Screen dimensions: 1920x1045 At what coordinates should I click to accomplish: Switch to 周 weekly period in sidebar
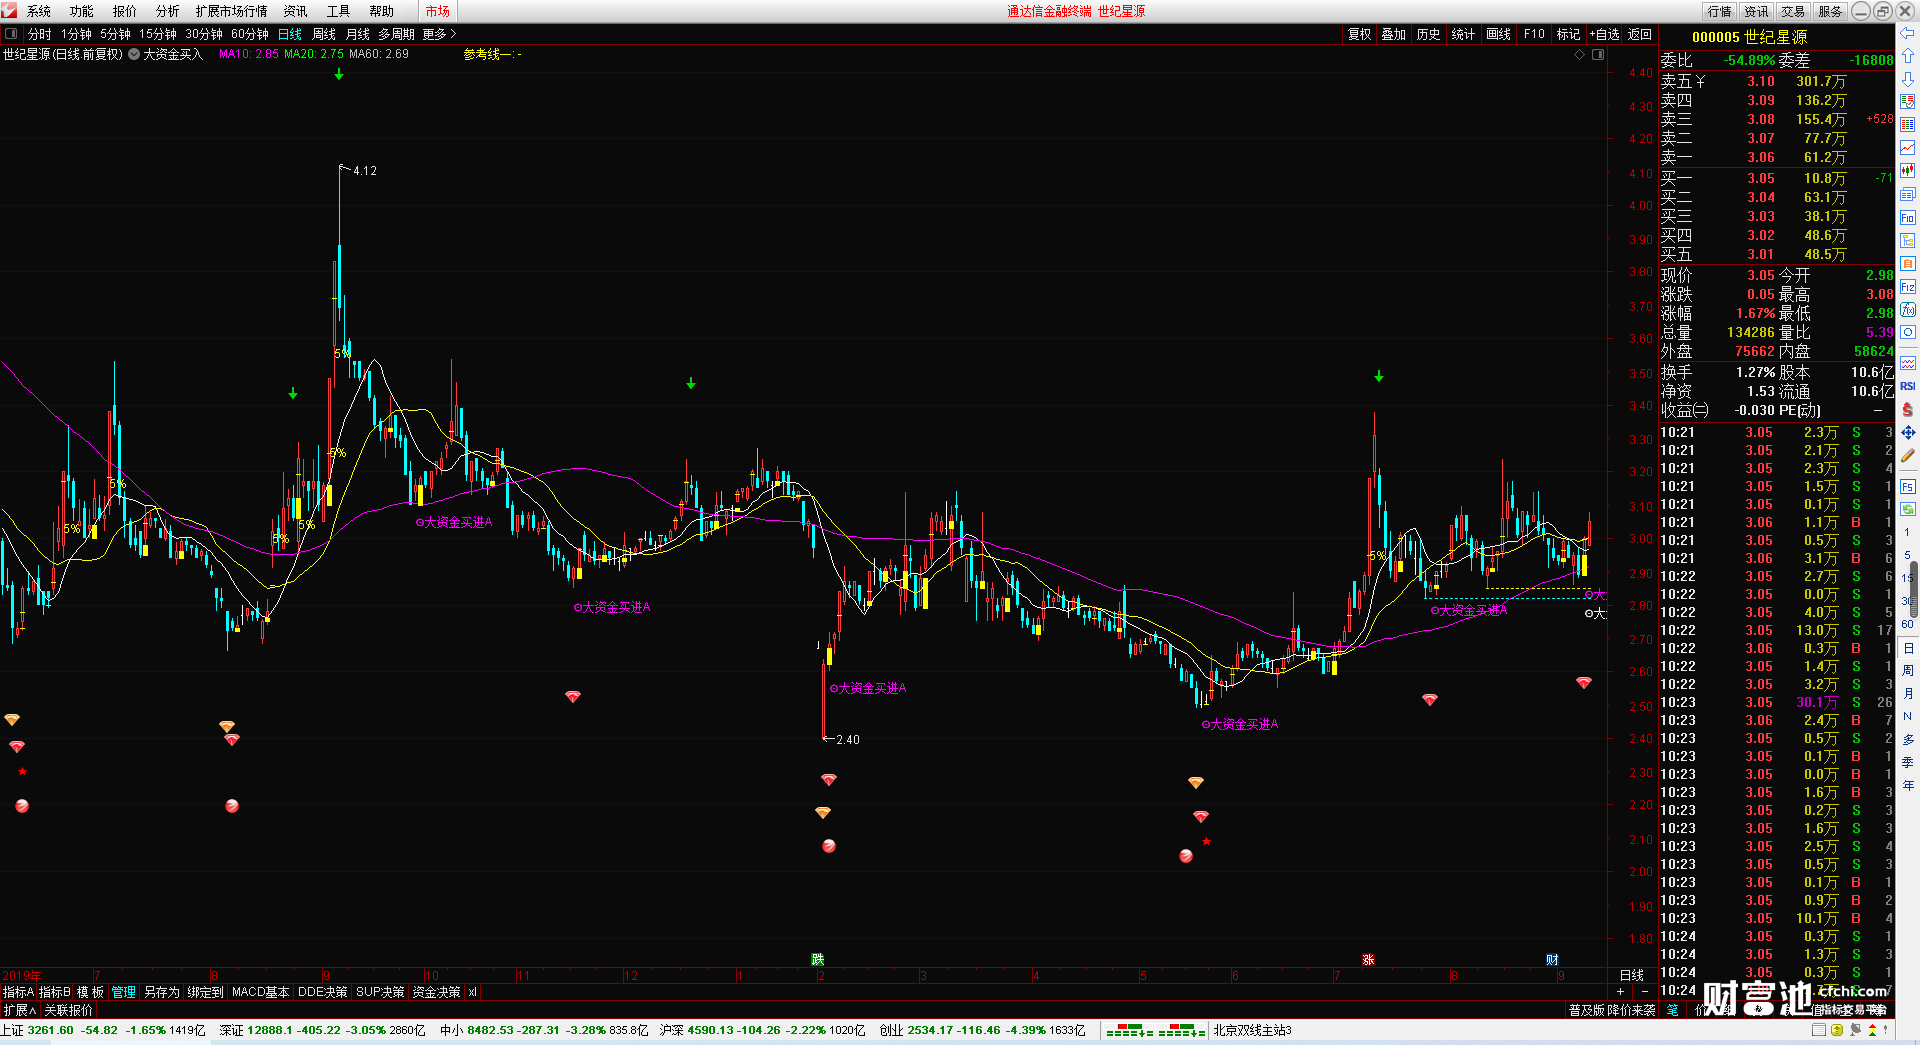tap(1908, 670)
